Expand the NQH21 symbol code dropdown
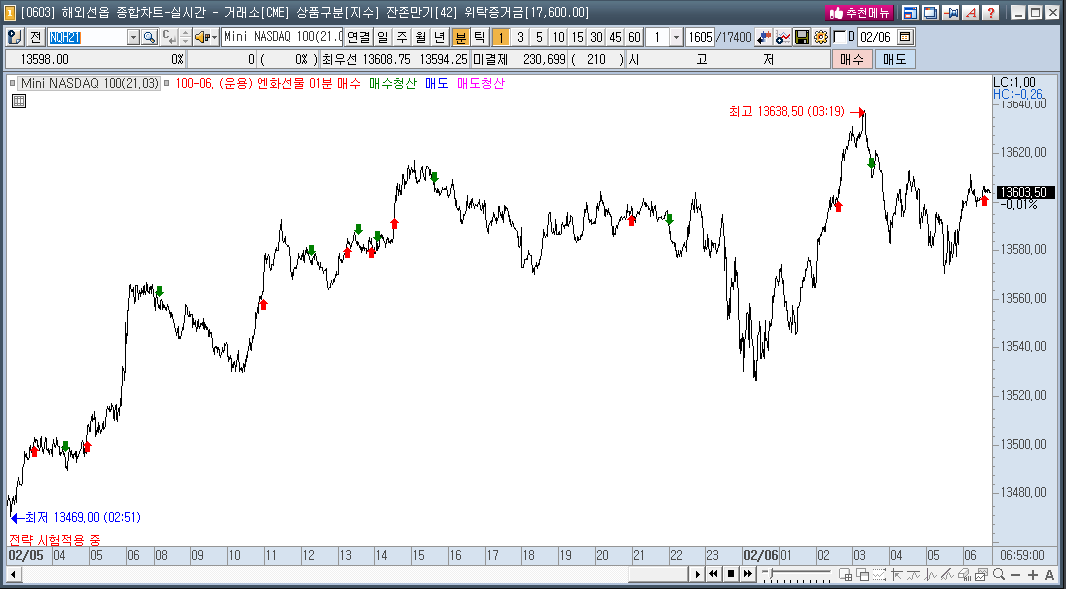The image size is (1066, 589). coord(133,37)
